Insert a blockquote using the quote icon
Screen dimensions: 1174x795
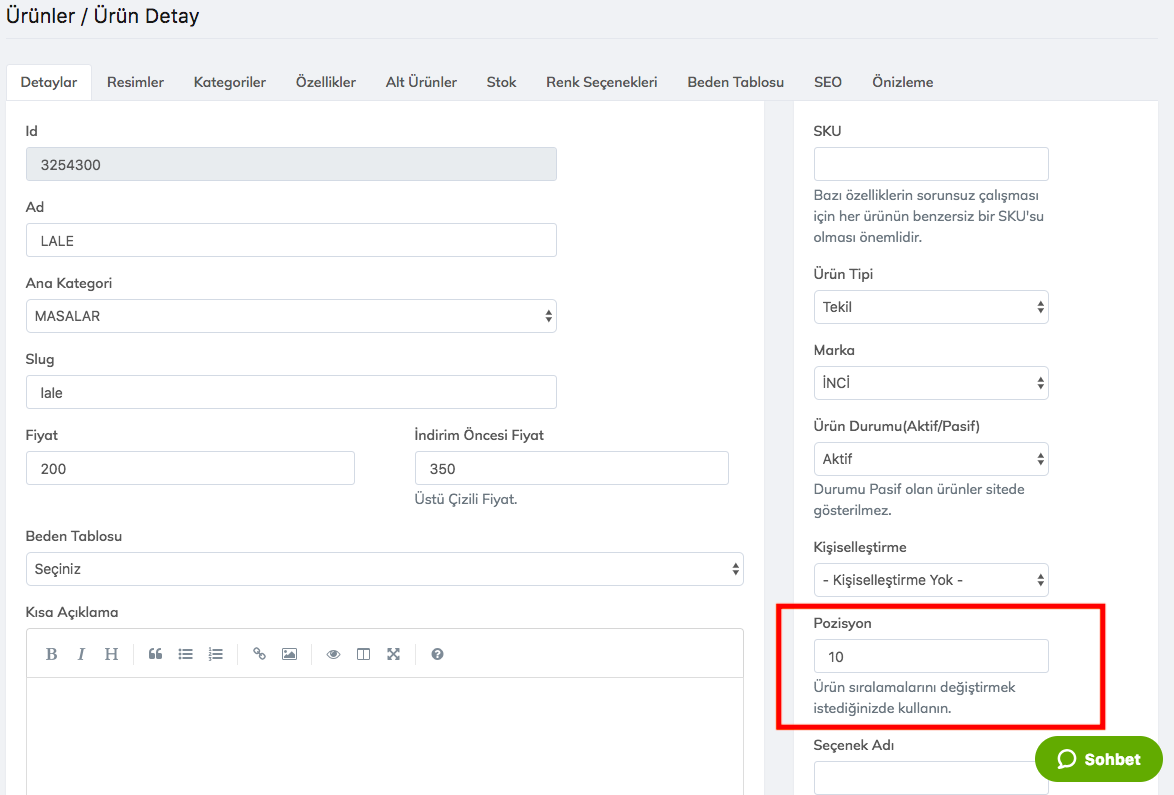[155, 654]
